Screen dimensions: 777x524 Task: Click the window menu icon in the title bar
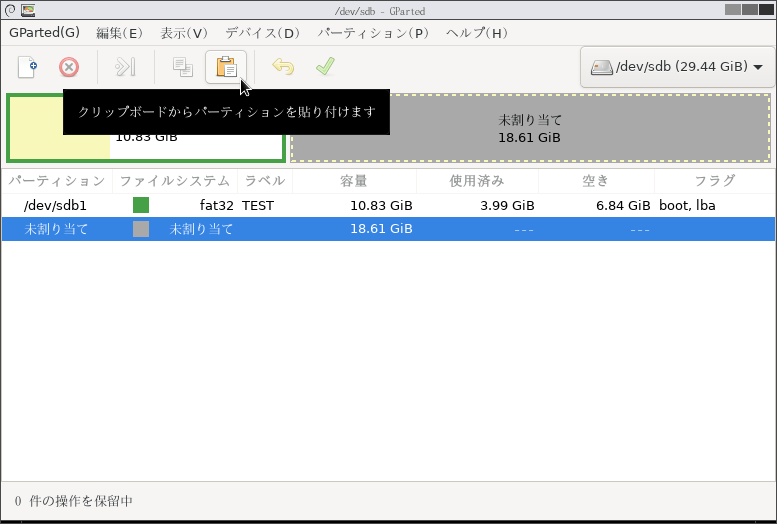tap(9, 10)
